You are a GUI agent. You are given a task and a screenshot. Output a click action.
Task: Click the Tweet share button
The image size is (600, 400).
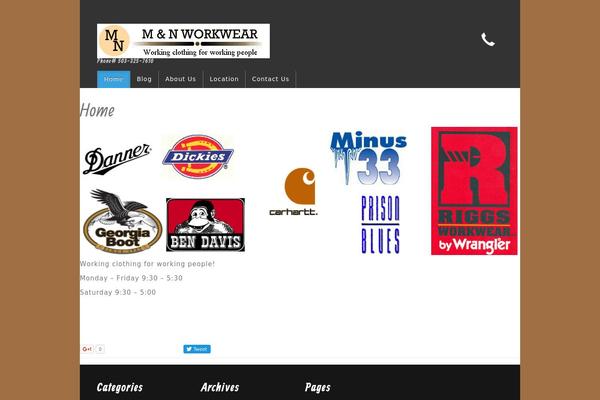(x=197, y=349)
